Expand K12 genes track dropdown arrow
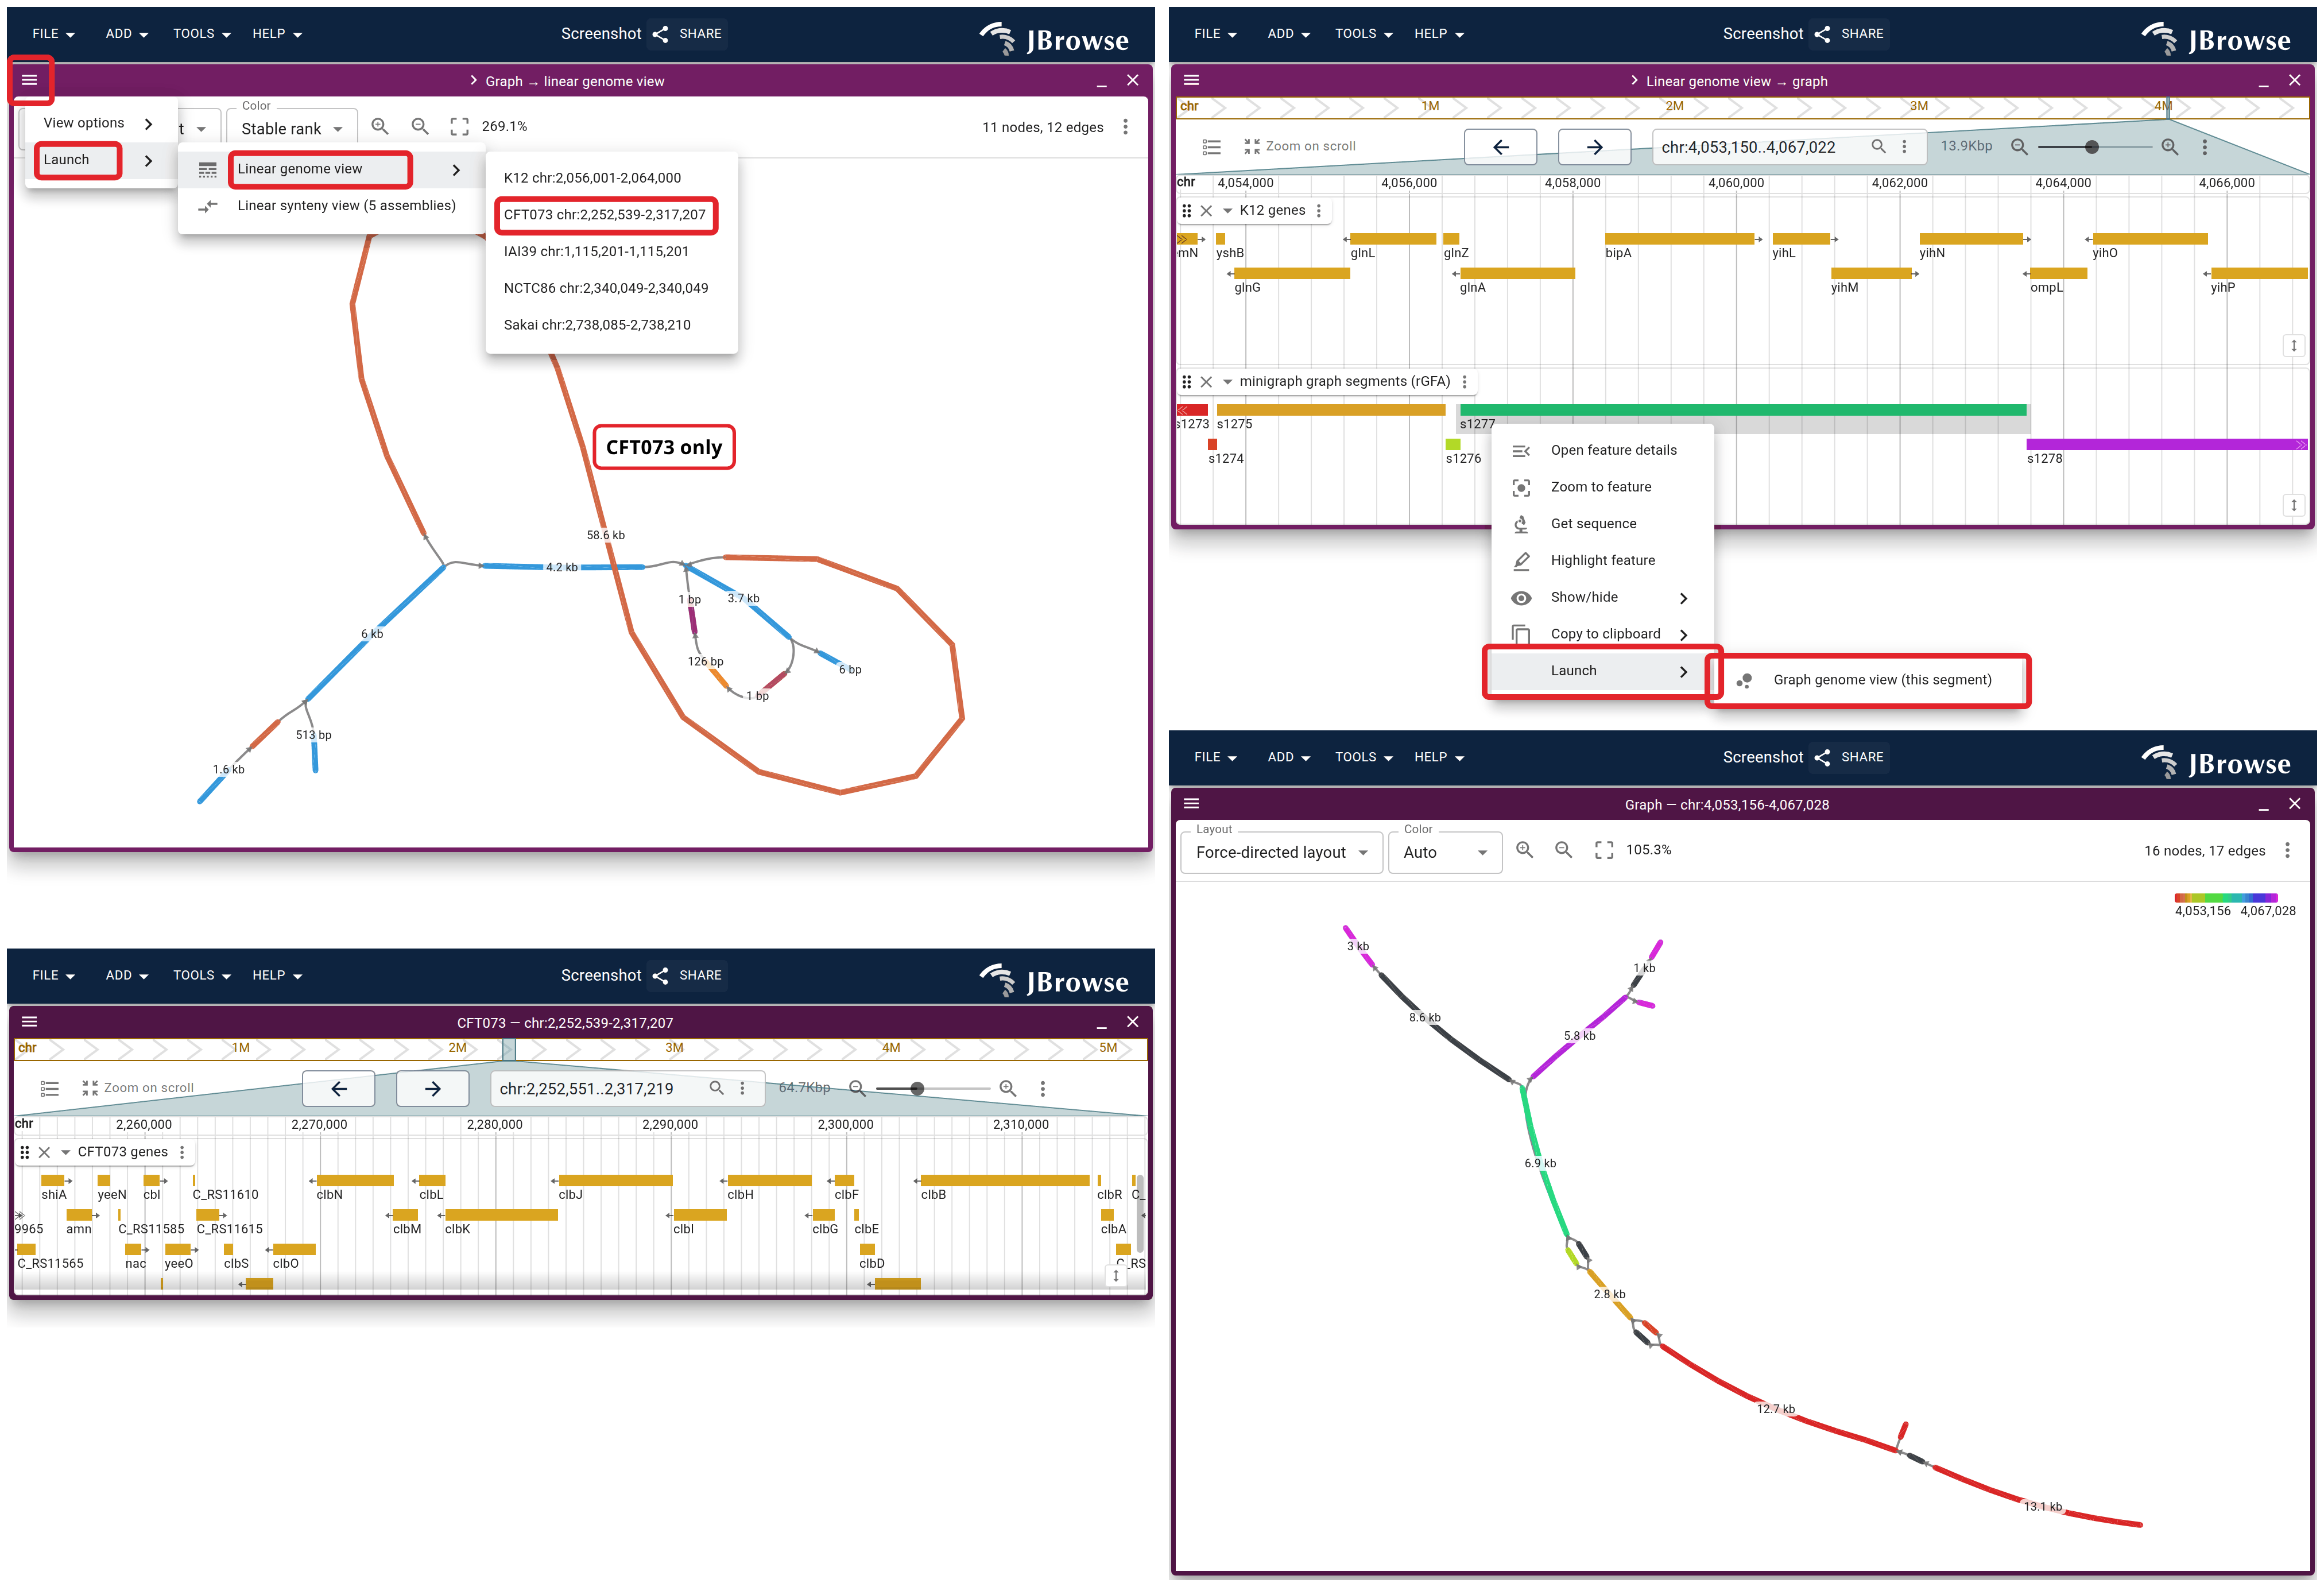This screenshot has height=1587, width=2324. [x=1227, y=211]
